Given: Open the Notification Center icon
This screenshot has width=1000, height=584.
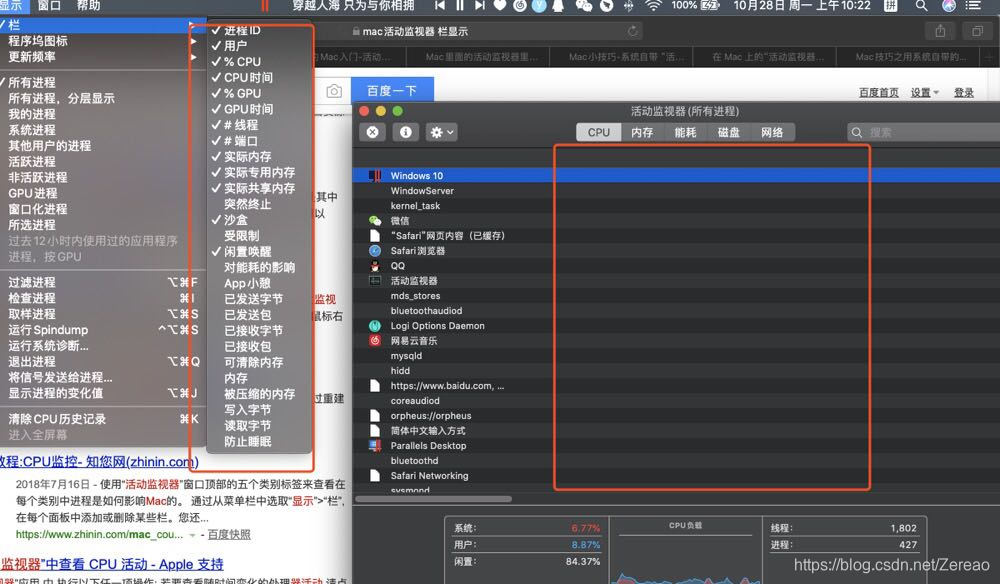Looking at the screenshot, I should pyautogui.click(x=973, y=6).
